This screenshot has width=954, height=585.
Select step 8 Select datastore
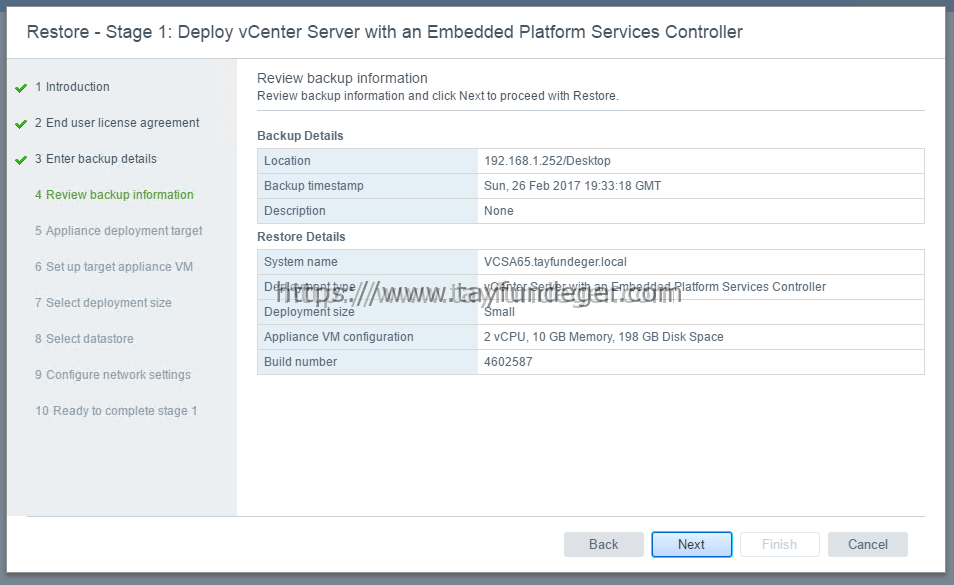[x=84, y=339]
